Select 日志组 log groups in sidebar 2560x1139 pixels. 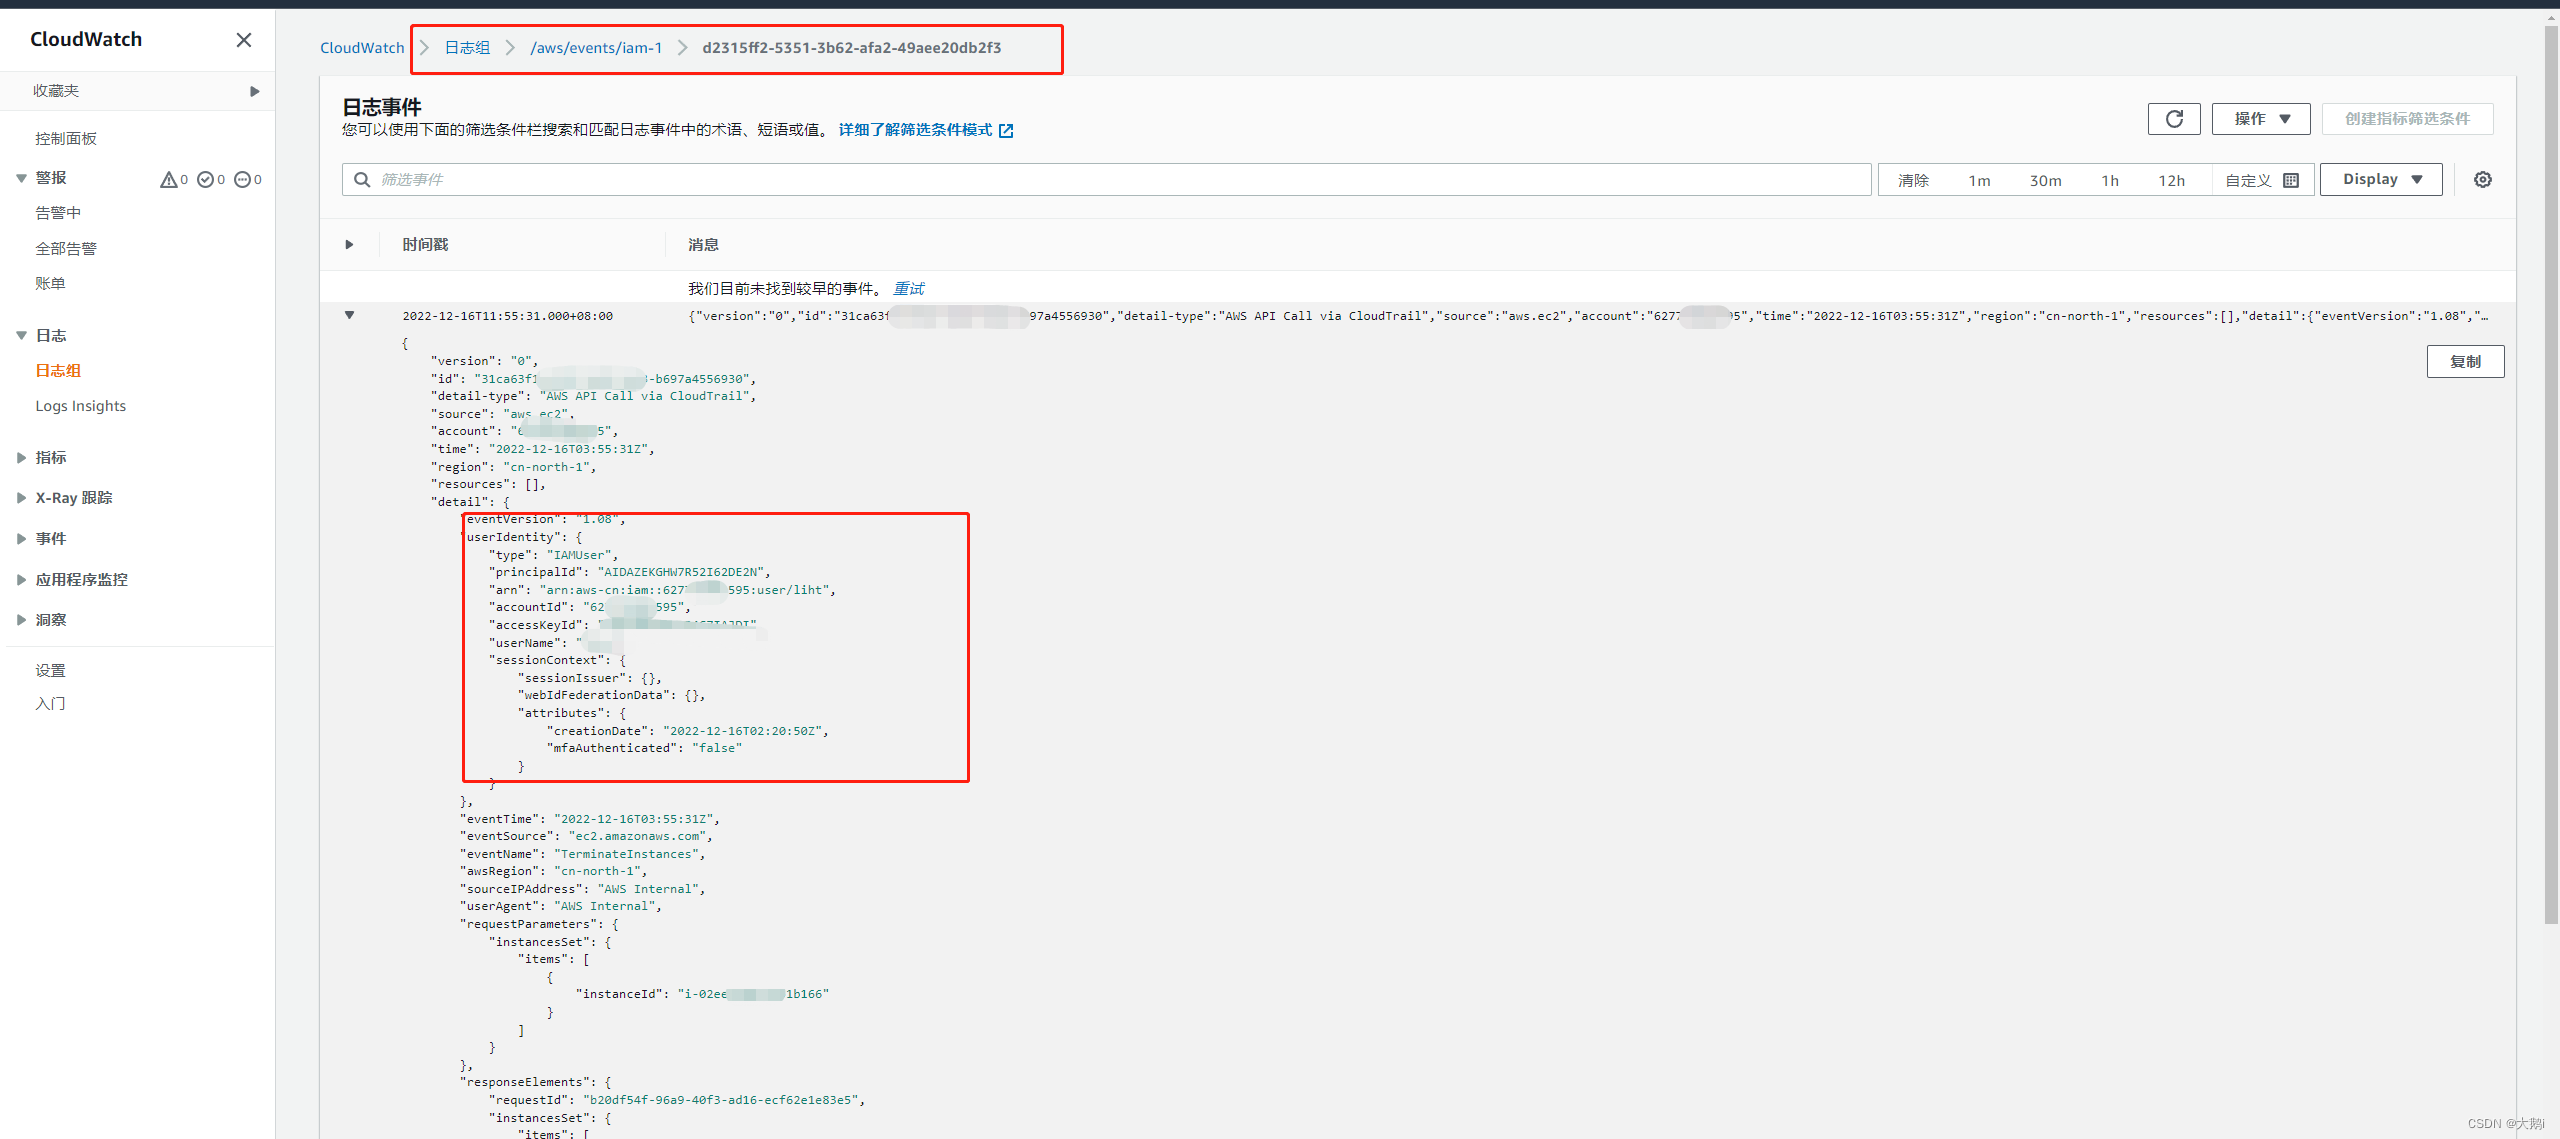pyautogui.click(x=58, y=371)
